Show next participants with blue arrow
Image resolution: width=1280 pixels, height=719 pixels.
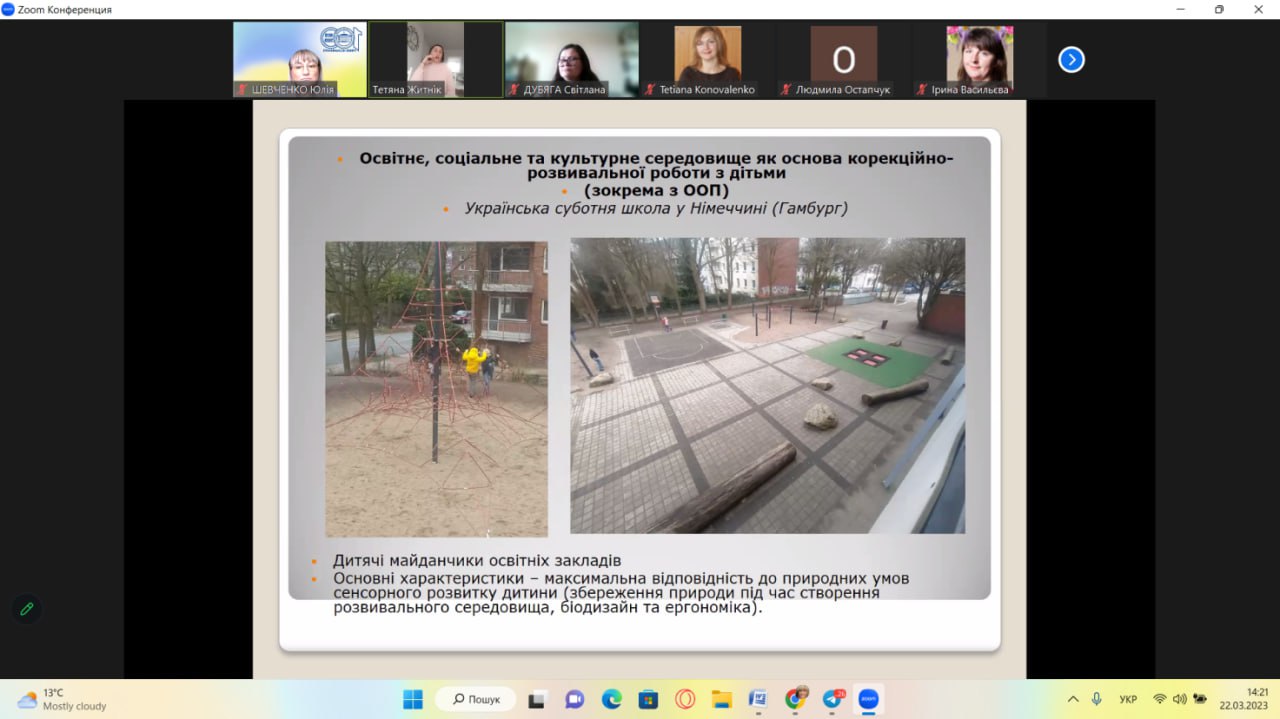(x=1071, y=60)
